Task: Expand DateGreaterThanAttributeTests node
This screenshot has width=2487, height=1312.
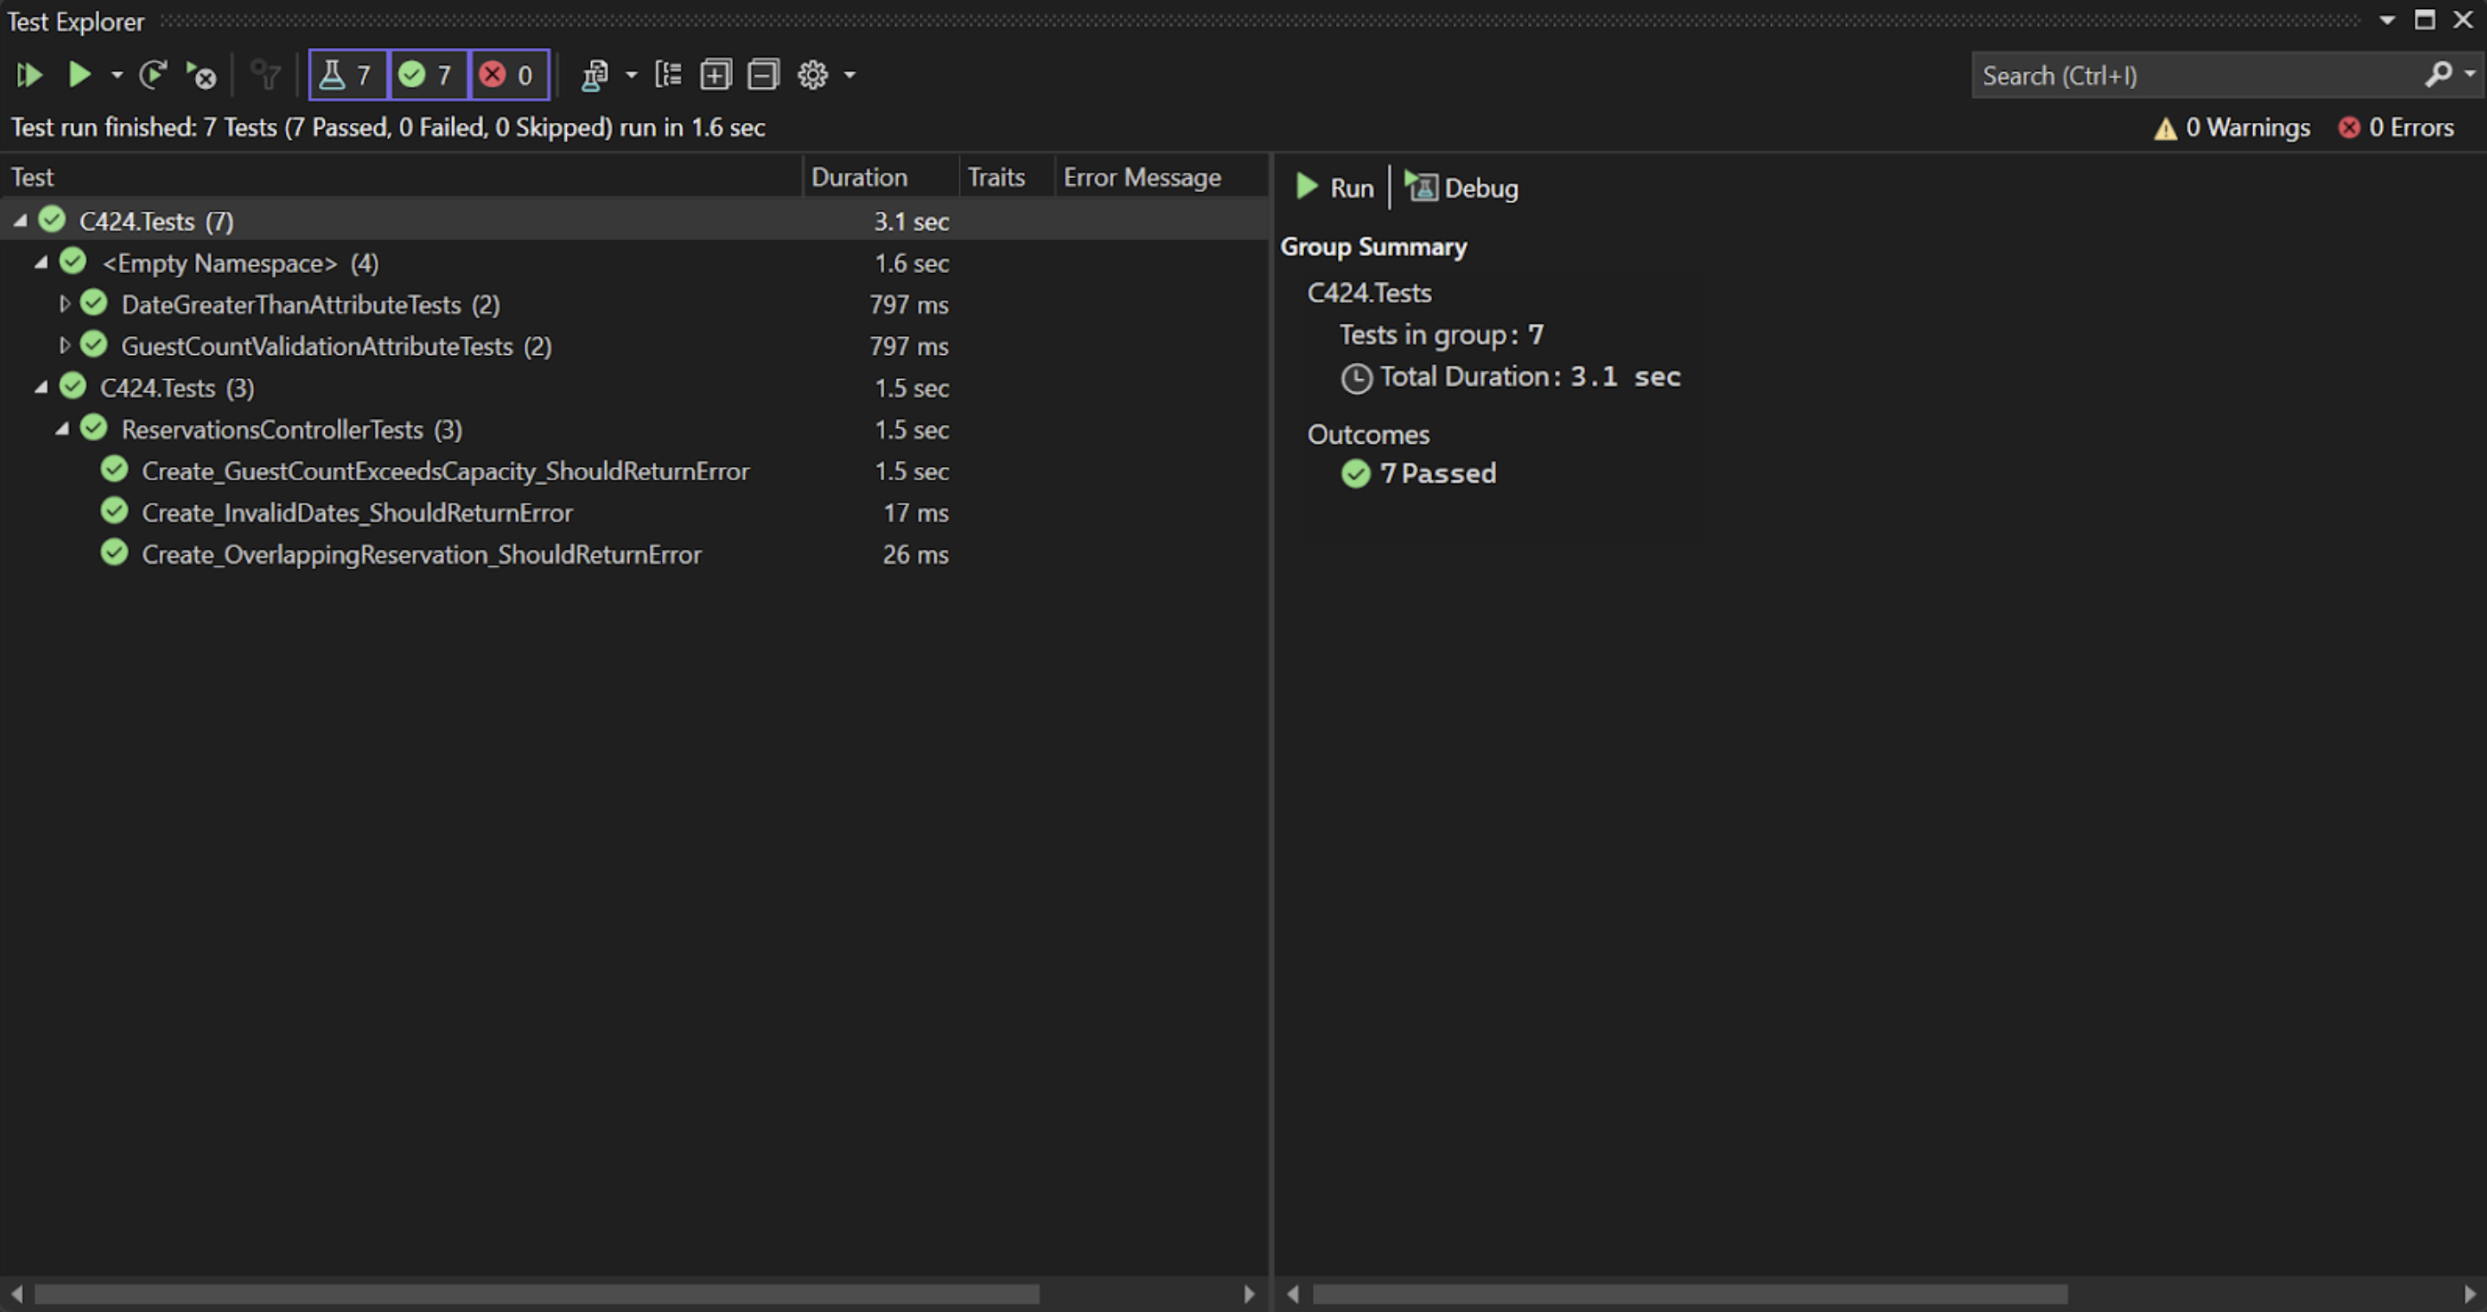Action: [x=64, y=304]
